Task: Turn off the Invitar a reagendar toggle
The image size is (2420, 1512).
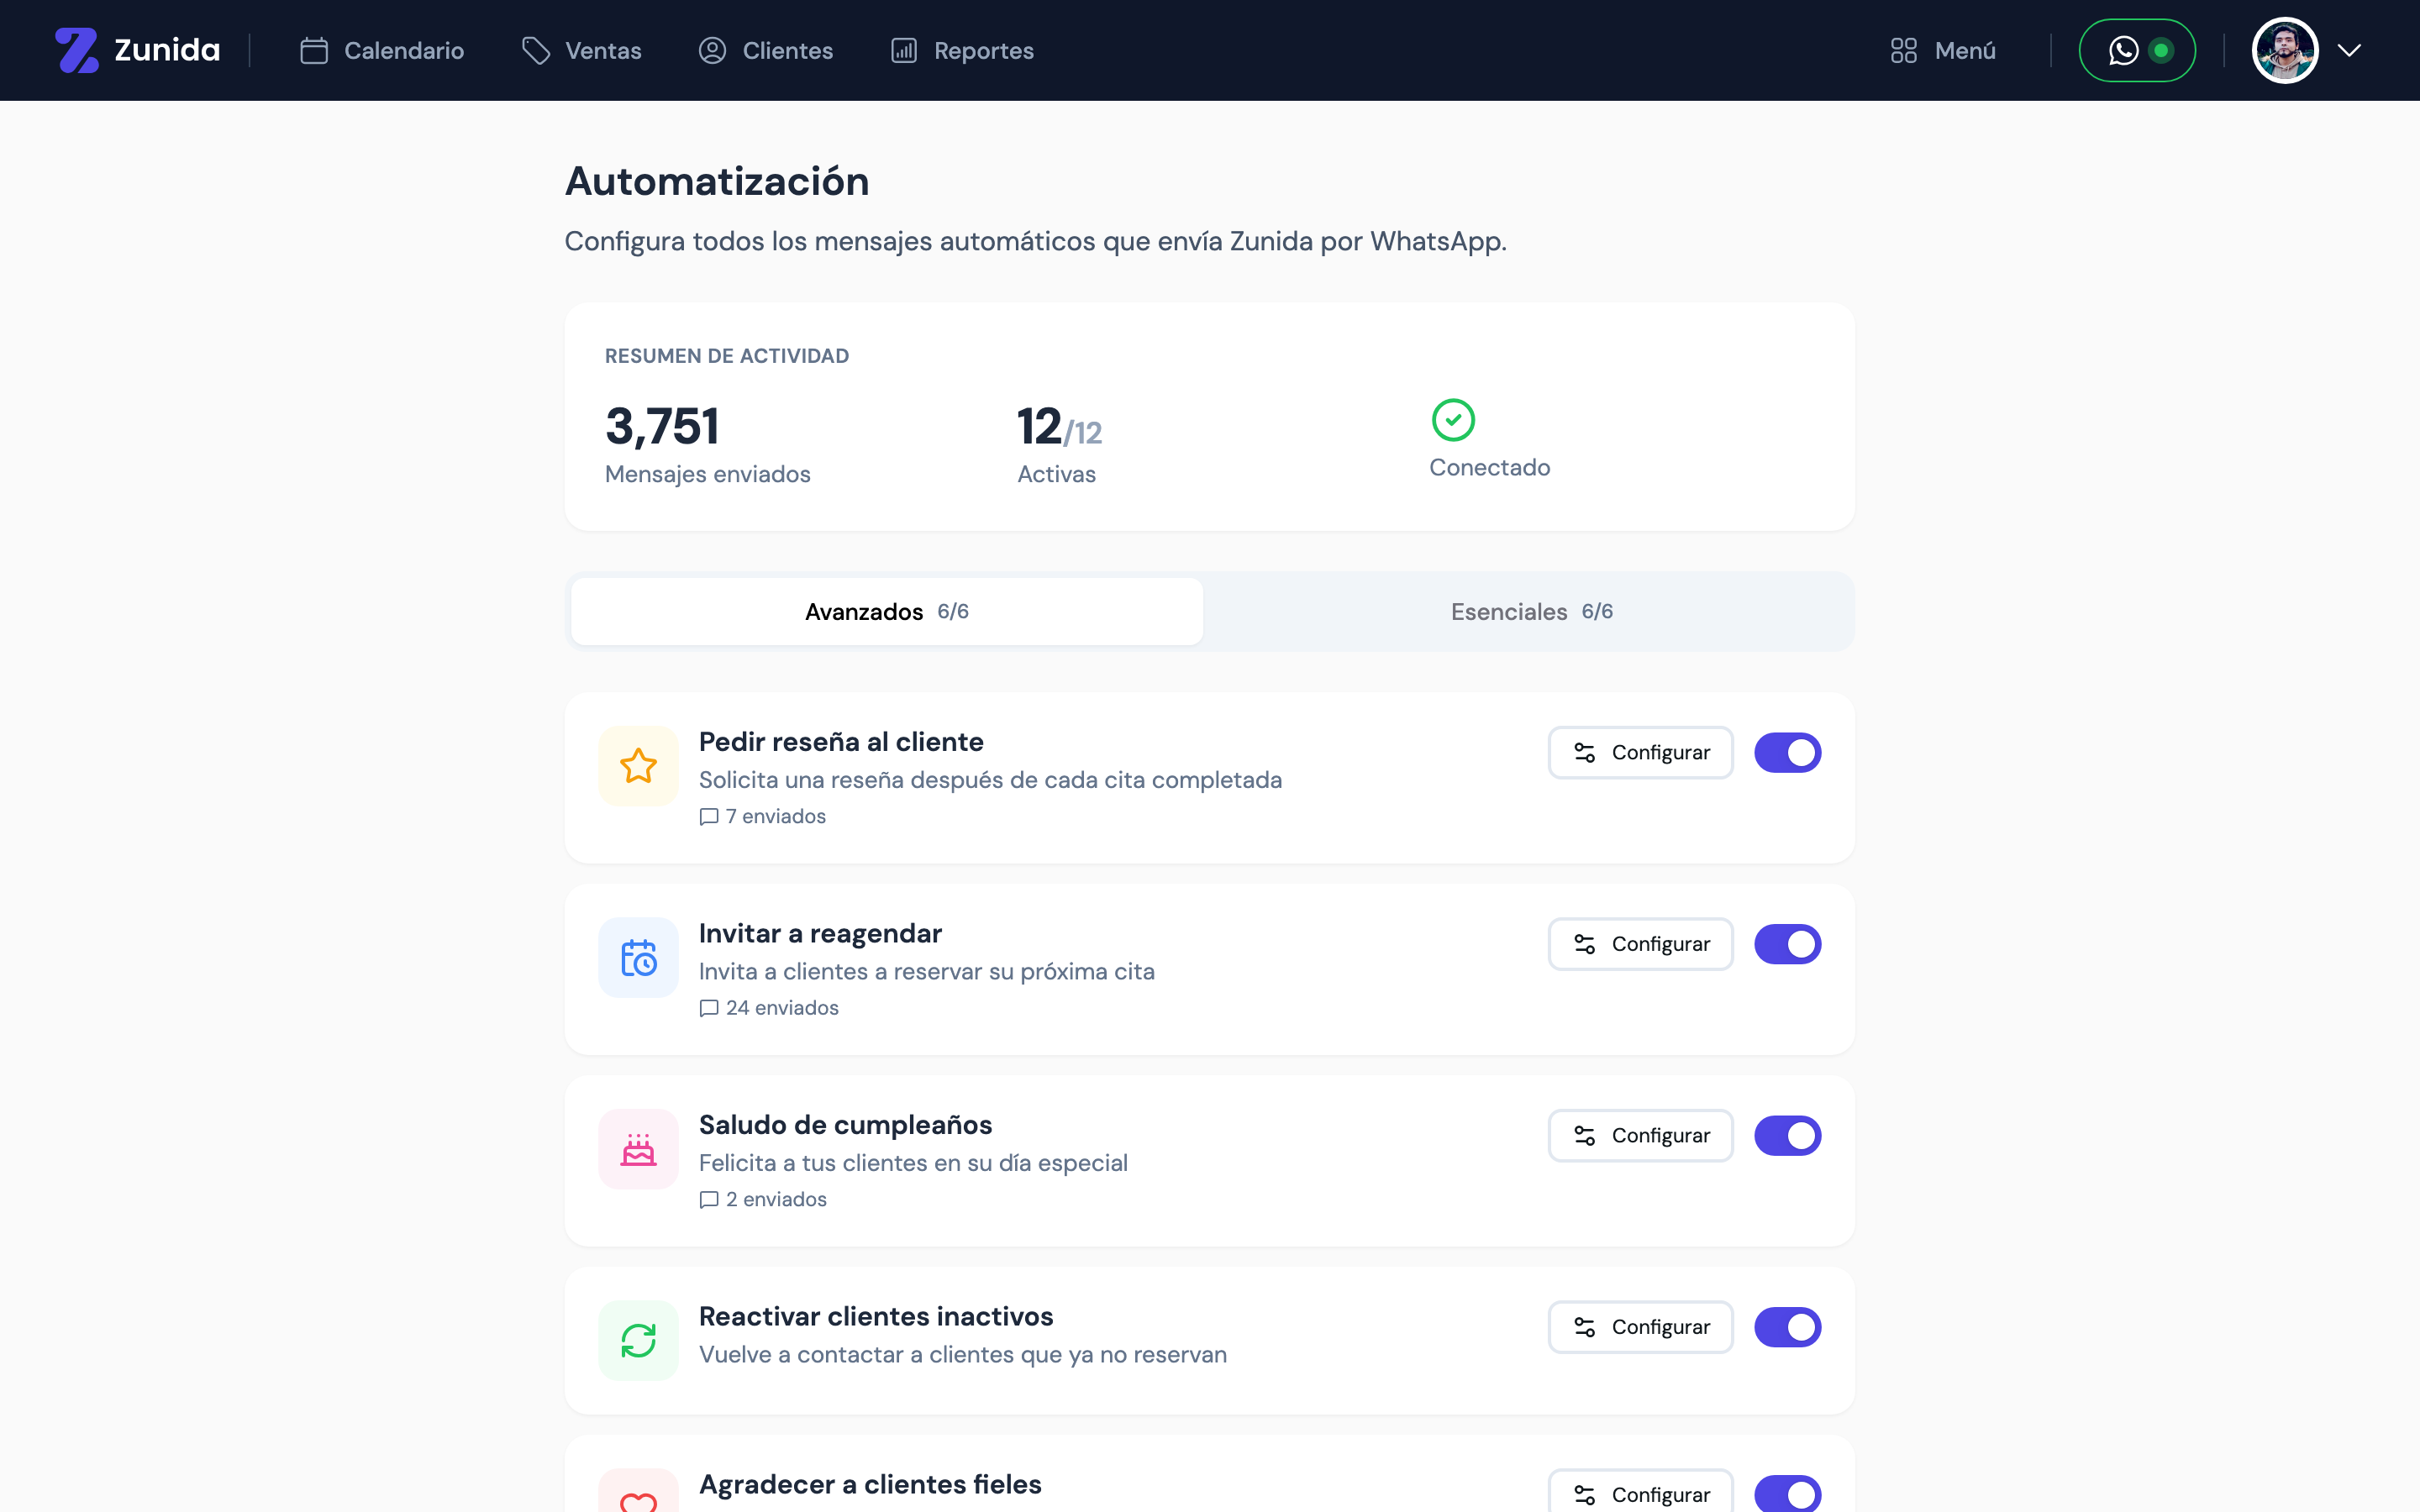Action: point(1787,944)
